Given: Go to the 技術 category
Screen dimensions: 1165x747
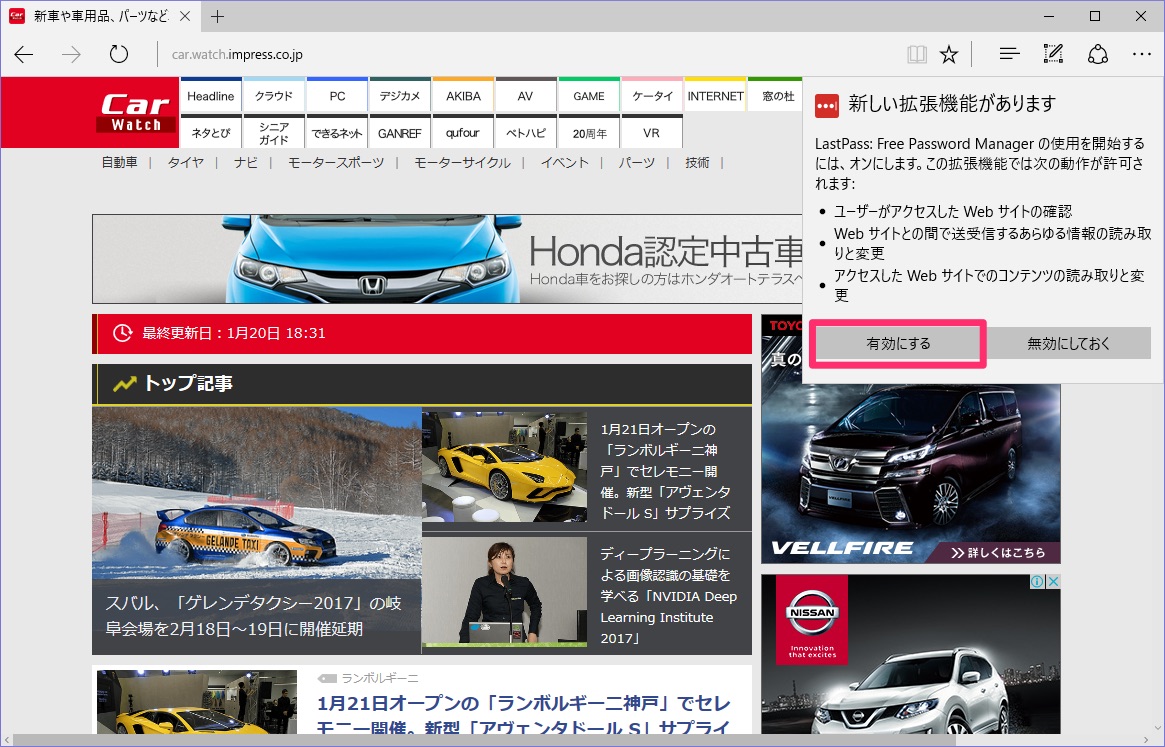Looking at the screenshot, I should pyautogui.click(x=697, y=162).
